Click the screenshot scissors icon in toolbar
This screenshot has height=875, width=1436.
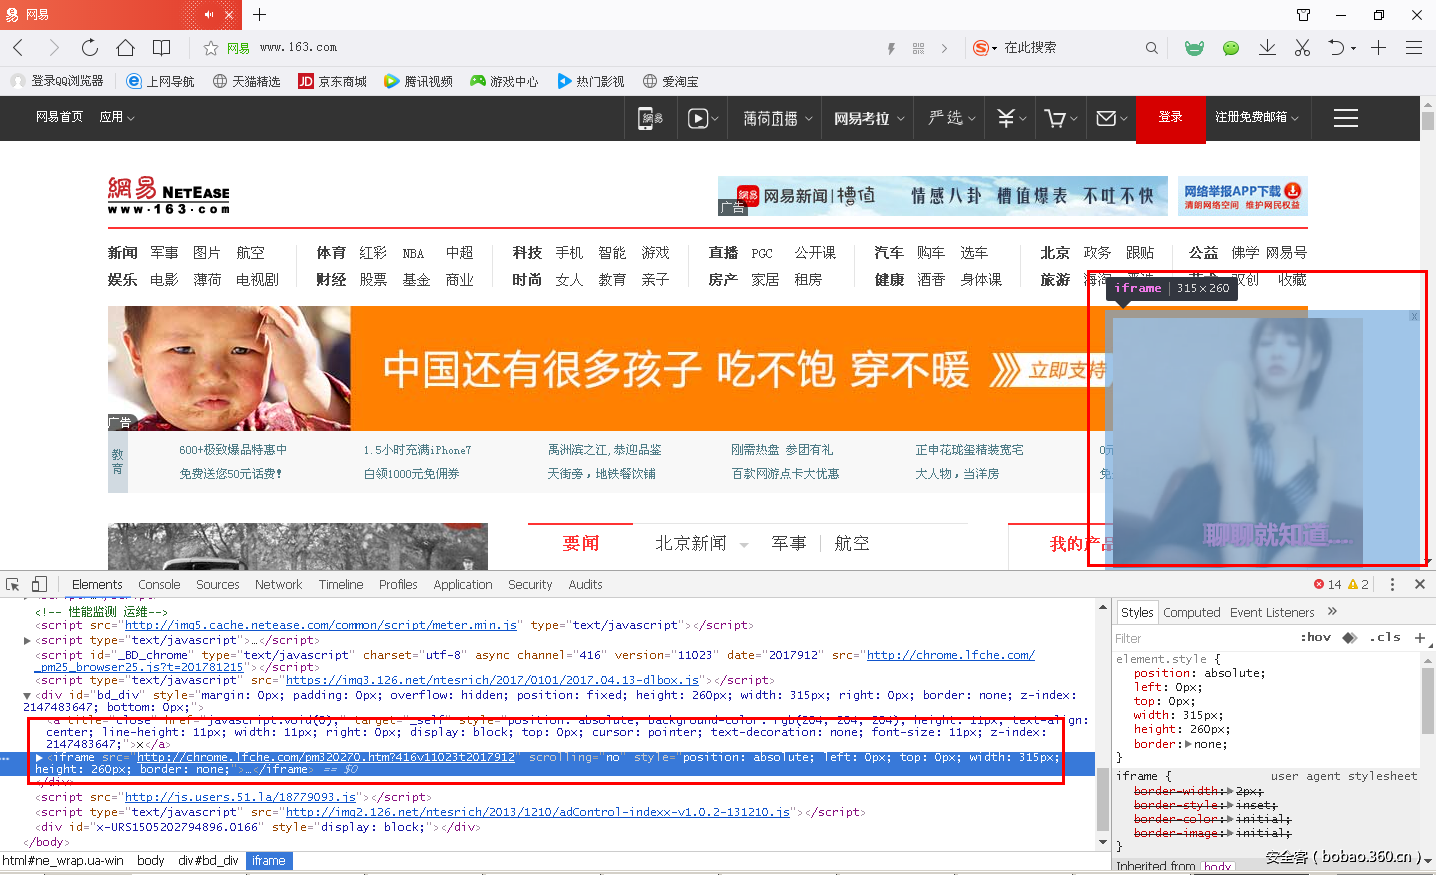click(1302, 47)
